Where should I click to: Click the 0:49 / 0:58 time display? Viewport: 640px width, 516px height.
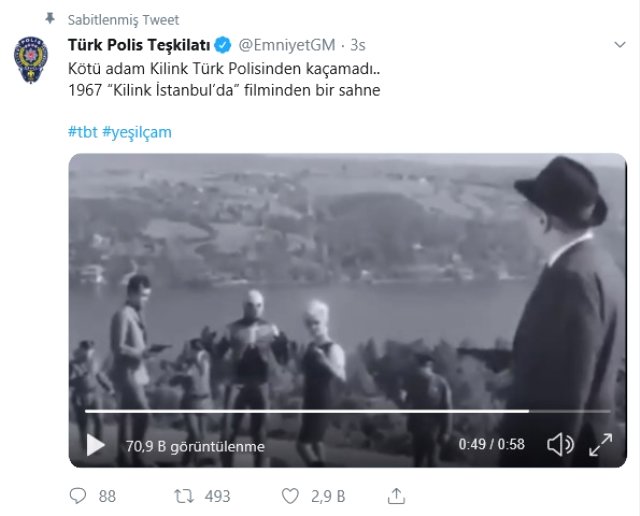tap(491, 445)
